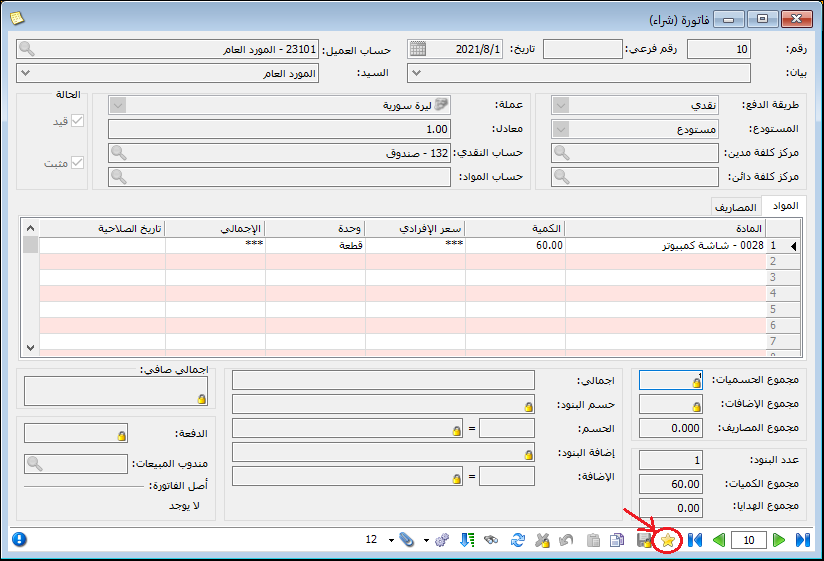Expand dropdown arrow between the gears icon and paperclip
Viewport: 824px width, 561px height.
pos(426,540)
